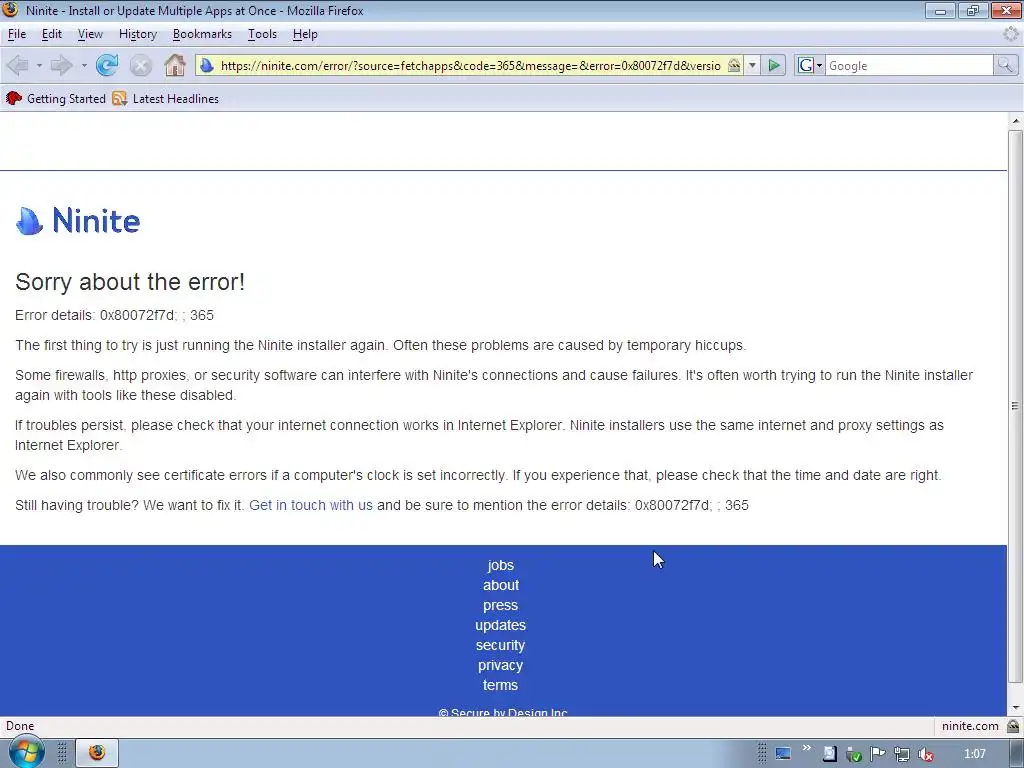The image size is (1024, 768).
Task: Click the padlock icon inside the address bar
Action: coord(734,65)
